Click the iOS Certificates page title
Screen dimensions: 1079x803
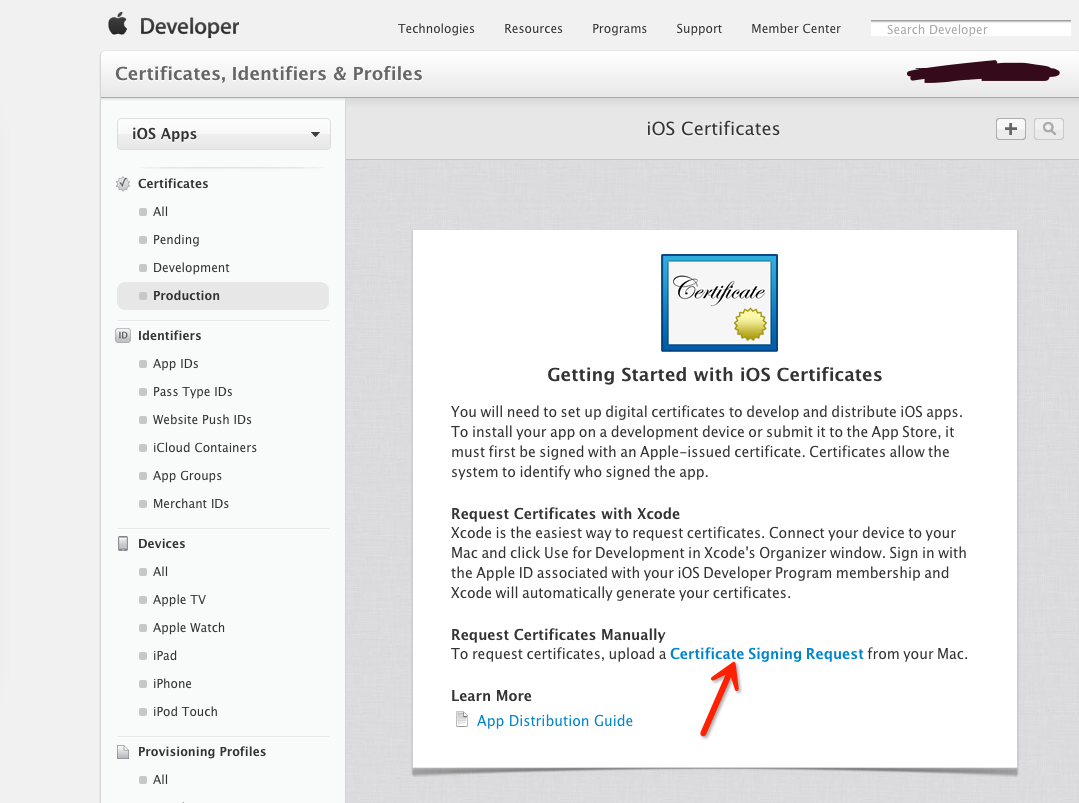[x=713, y=129]
